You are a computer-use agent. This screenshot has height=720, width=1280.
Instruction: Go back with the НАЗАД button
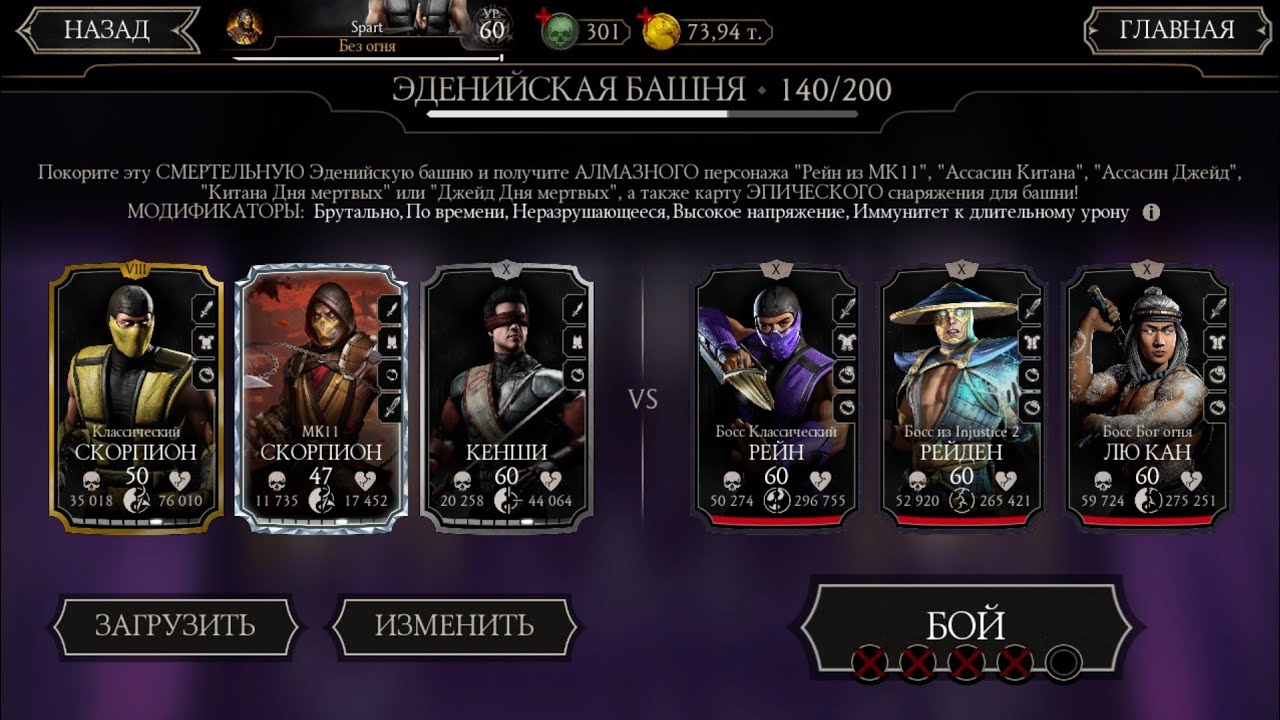[x=106, y=30]
